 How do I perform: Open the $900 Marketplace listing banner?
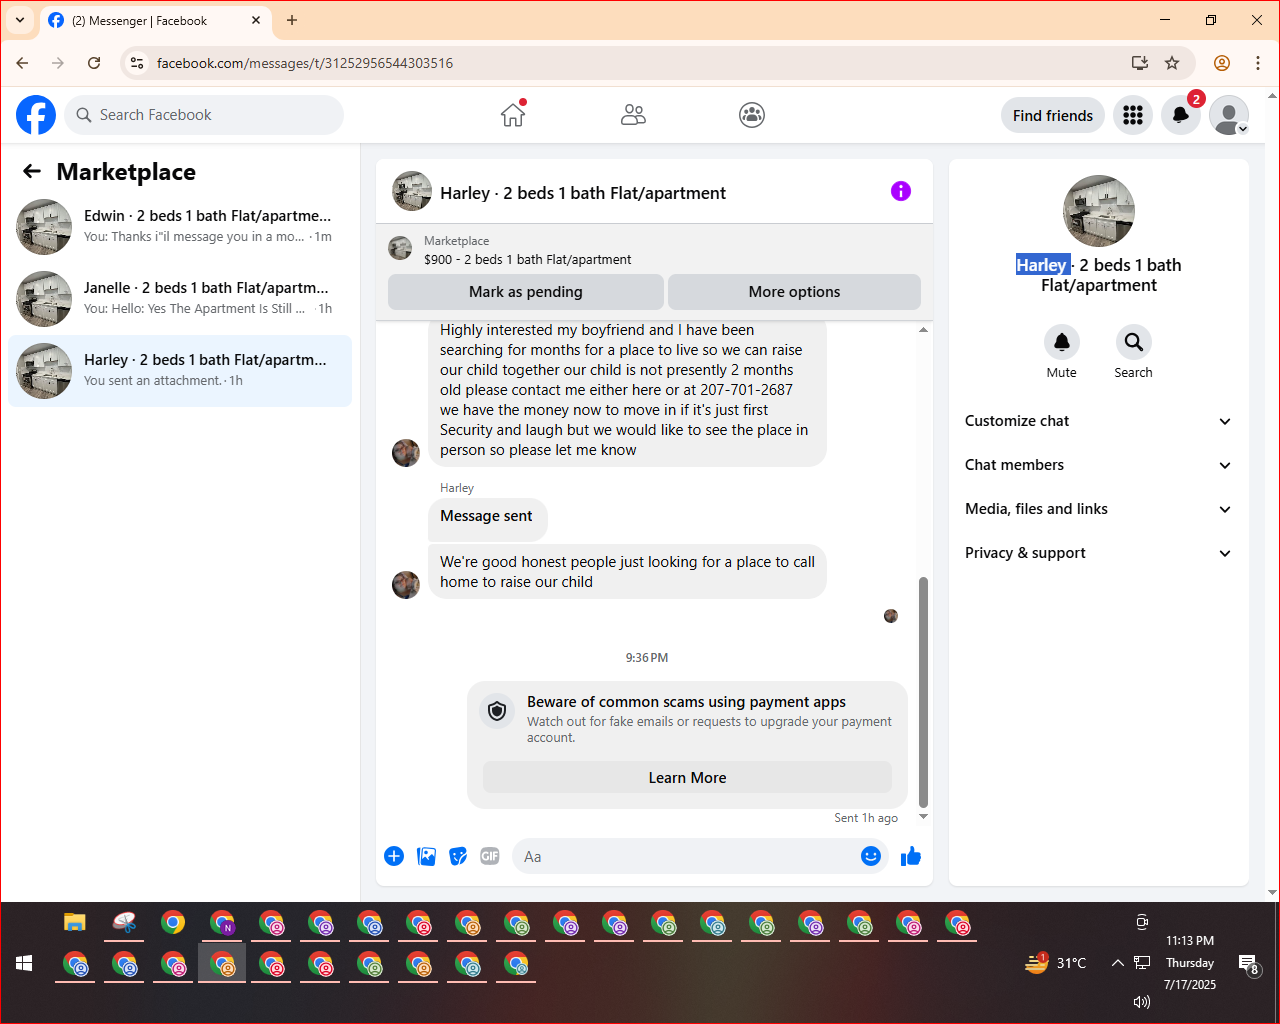(654, 250)
